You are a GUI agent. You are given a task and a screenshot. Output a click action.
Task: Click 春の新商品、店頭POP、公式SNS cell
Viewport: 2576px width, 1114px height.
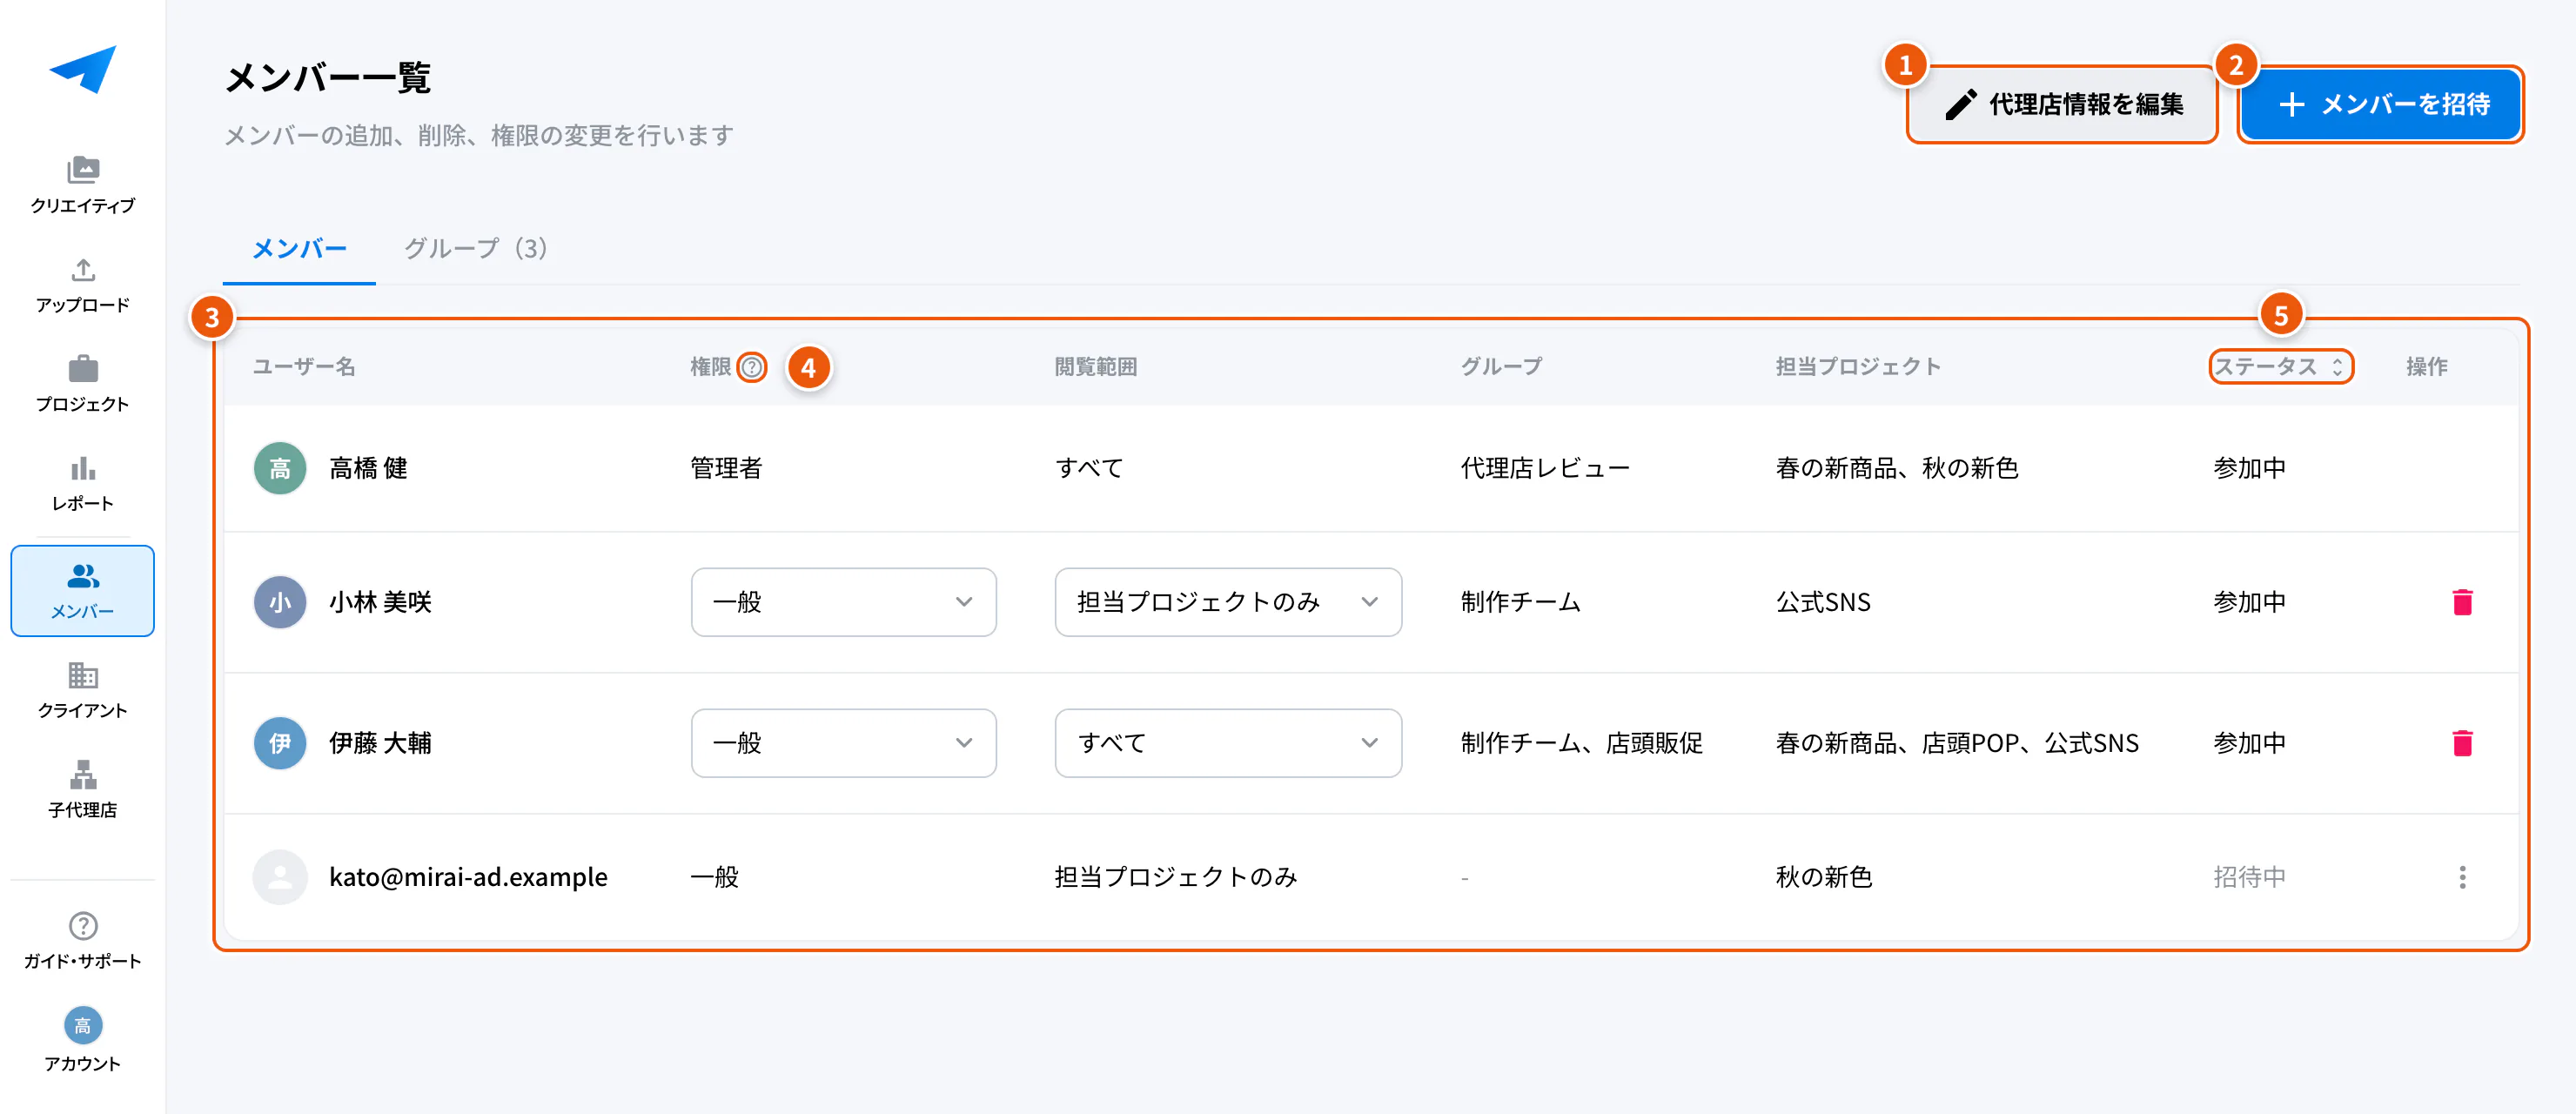(x=1956, y=743)
